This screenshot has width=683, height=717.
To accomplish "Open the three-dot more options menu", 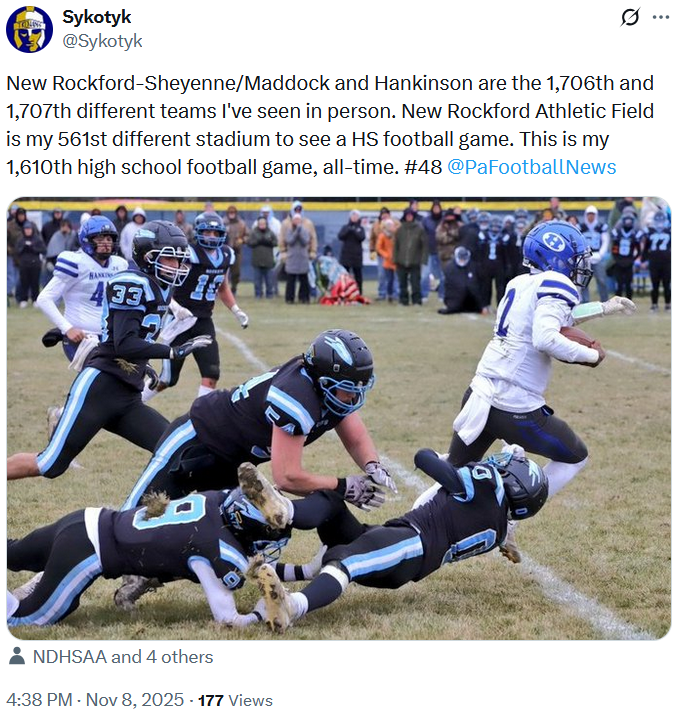I will 661,17.
